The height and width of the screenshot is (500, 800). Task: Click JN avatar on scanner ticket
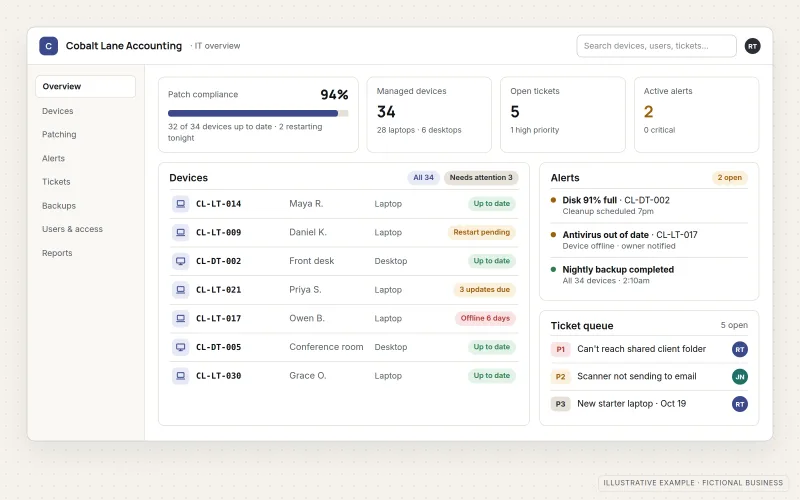tap(740, 377)
